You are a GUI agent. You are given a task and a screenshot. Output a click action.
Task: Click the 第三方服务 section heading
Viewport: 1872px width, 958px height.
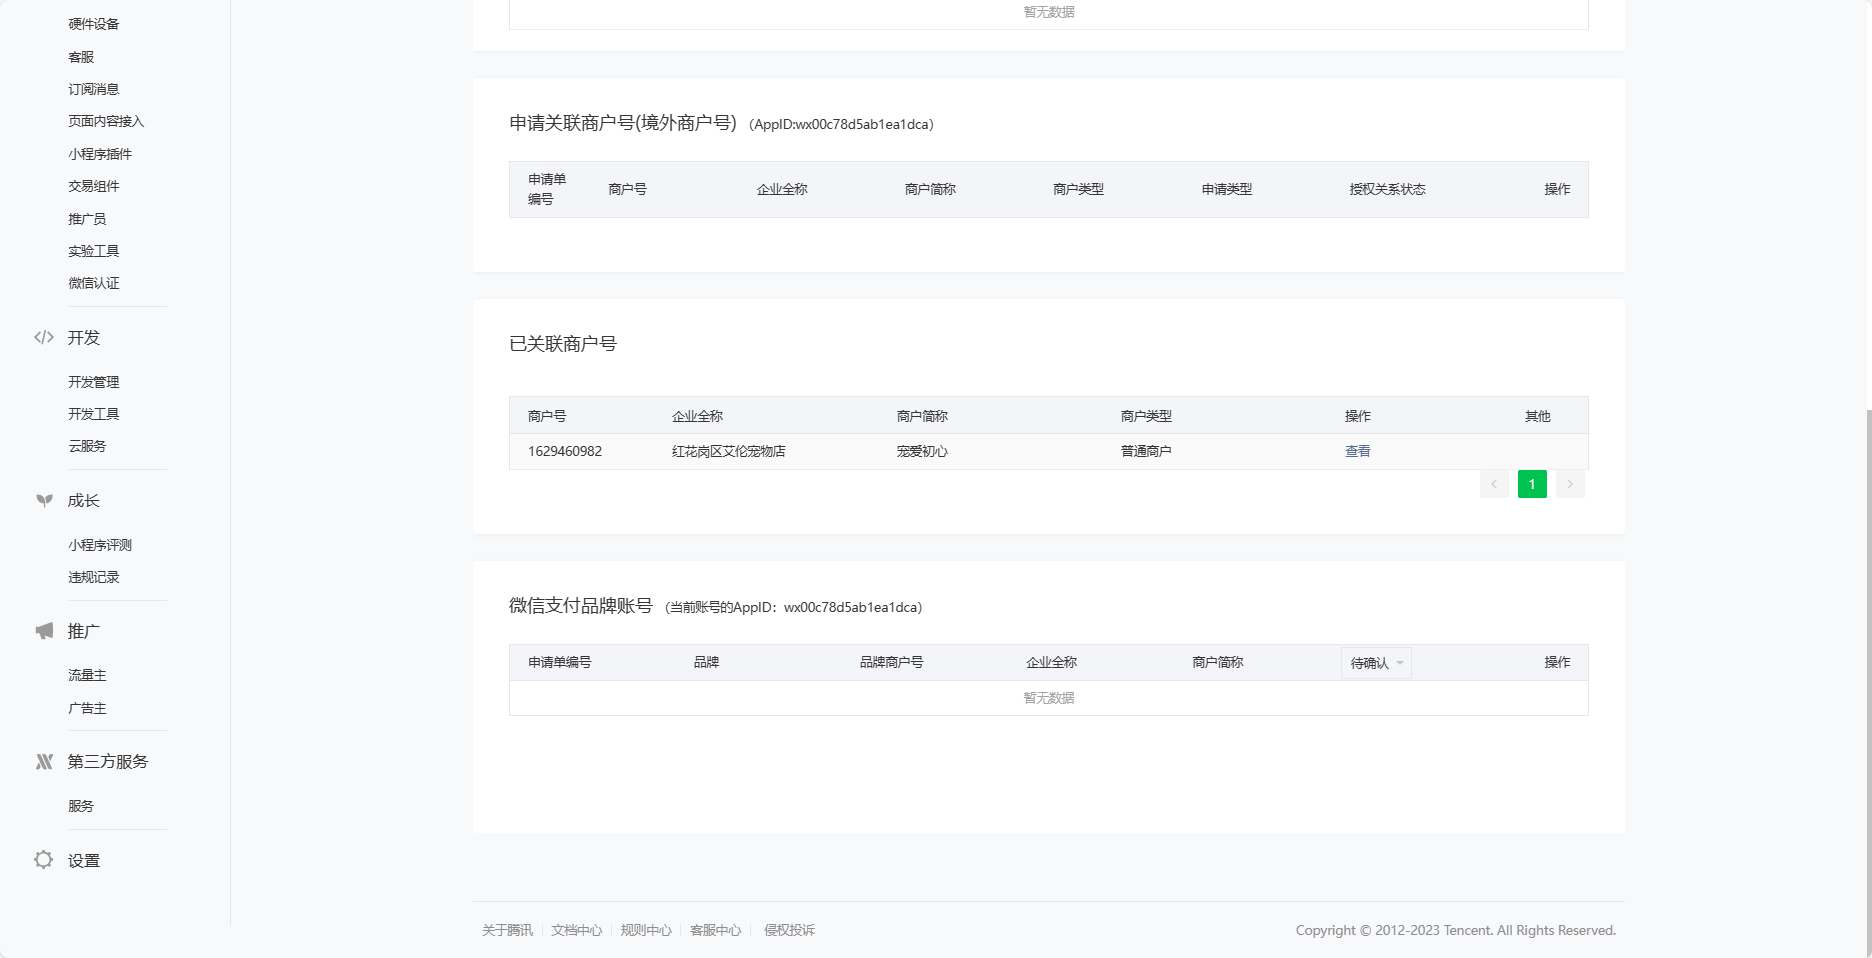(108, 762)
